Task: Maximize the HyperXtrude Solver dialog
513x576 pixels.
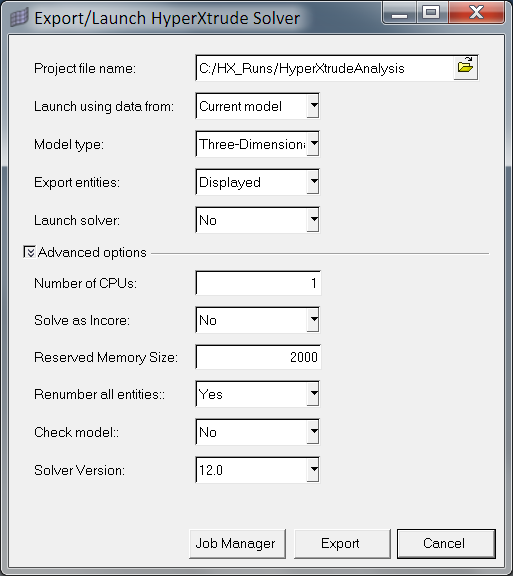Action: [x=431, y=13]
